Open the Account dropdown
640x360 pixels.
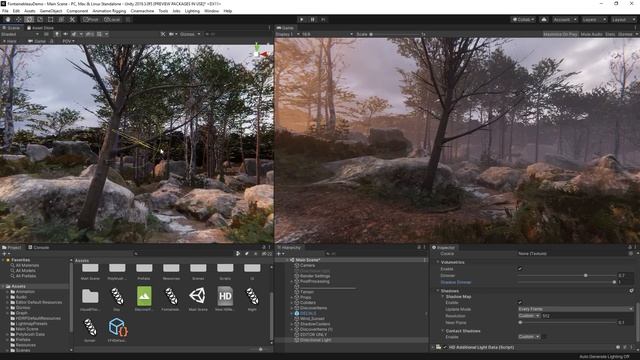[x=565, y=20]
